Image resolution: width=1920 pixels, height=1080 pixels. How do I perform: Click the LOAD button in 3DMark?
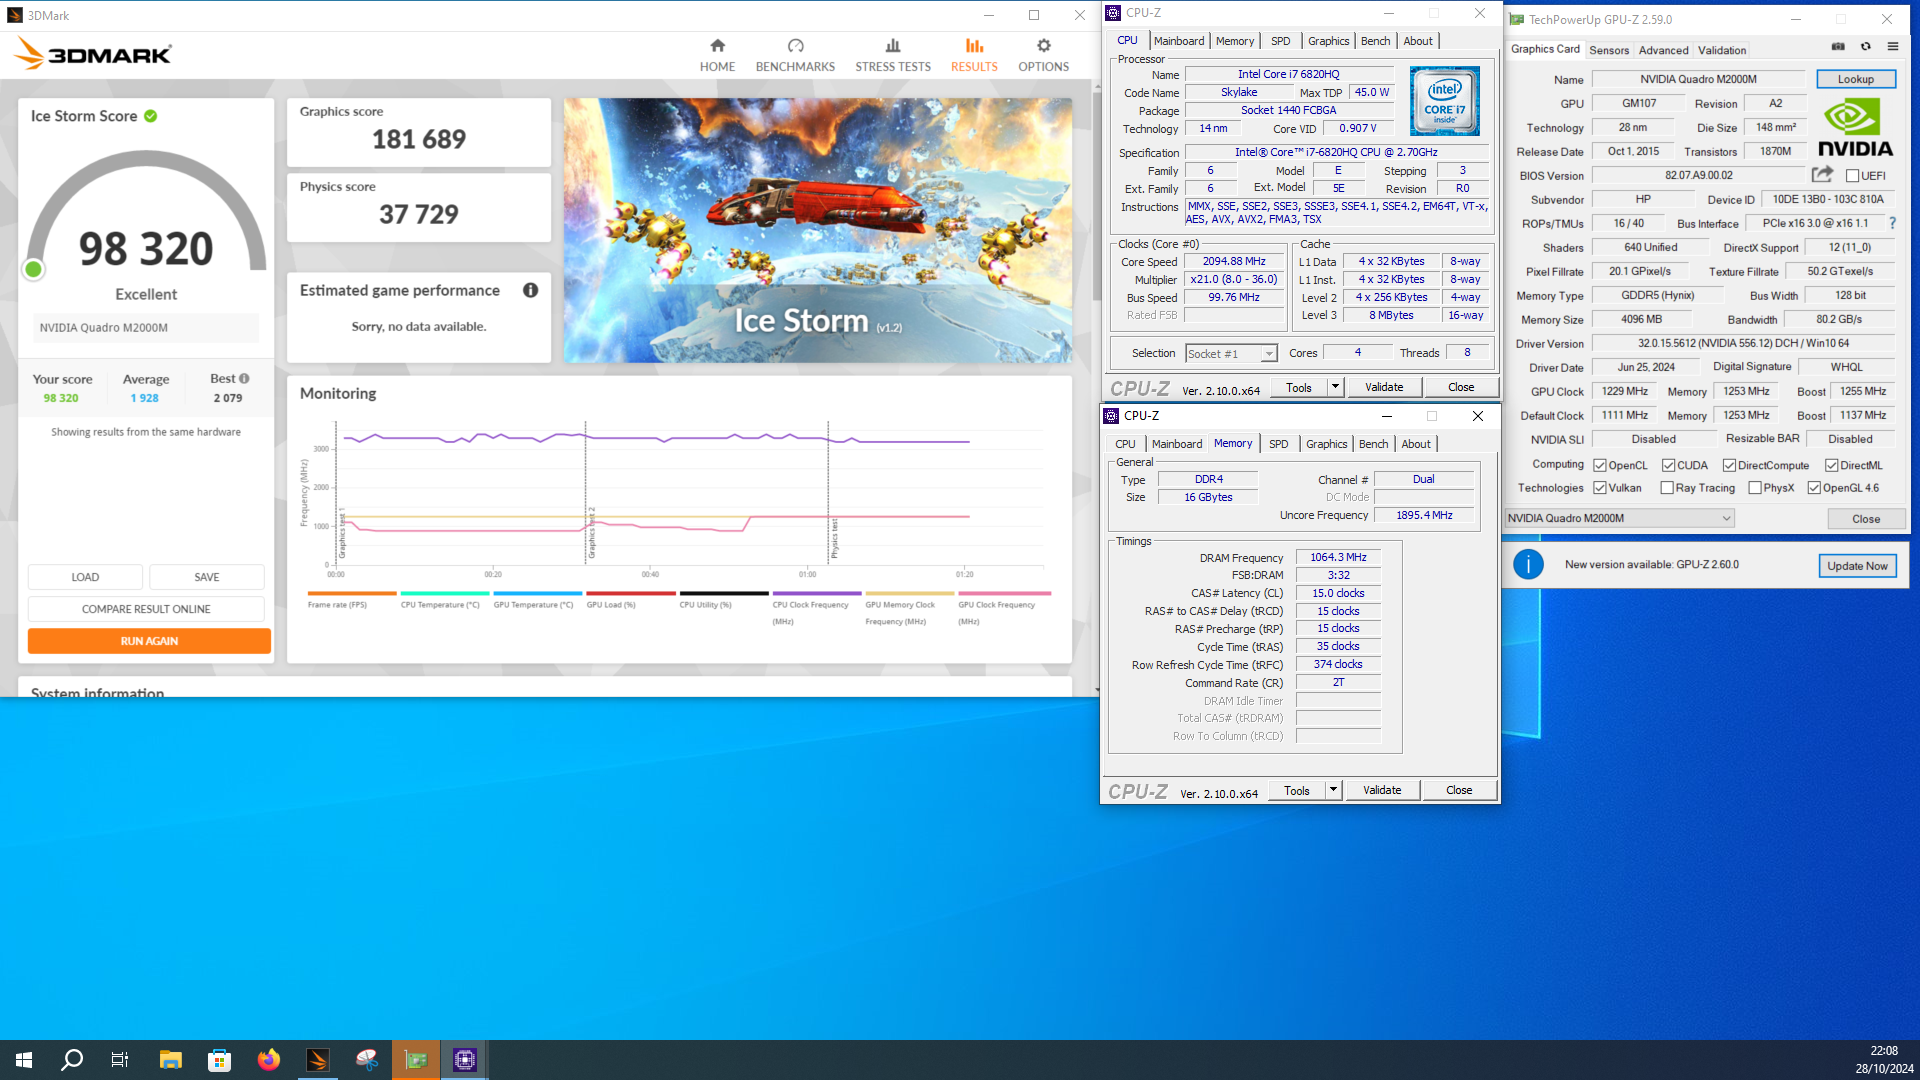coord(85,577)
